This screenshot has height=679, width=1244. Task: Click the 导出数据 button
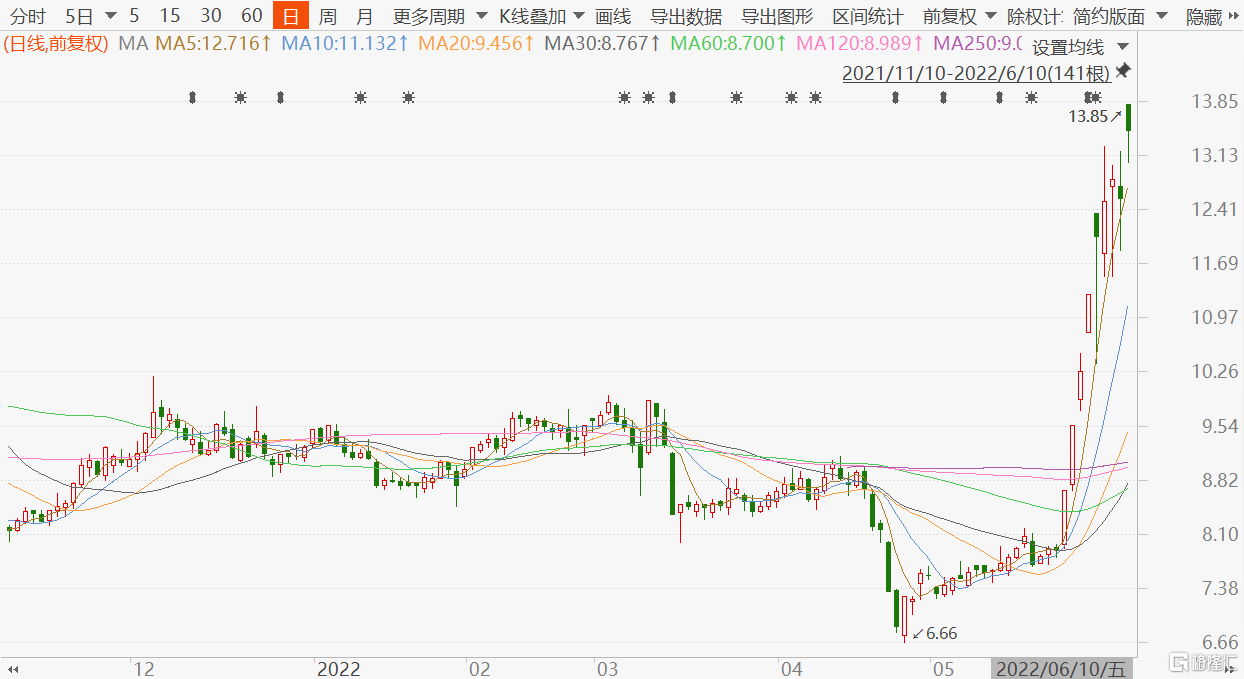[685, 16]
